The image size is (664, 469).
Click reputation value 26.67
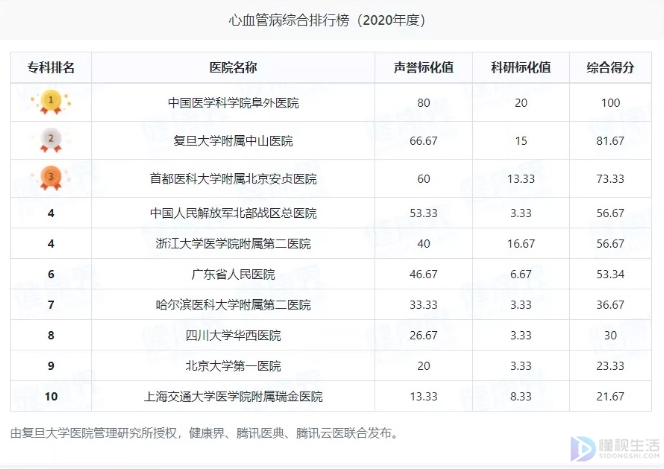tap(423, 335)
